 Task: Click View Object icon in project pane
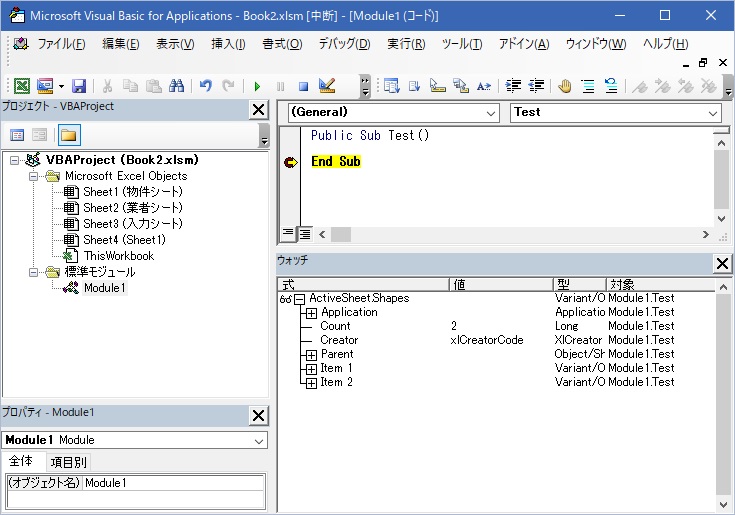coord(39,135)
